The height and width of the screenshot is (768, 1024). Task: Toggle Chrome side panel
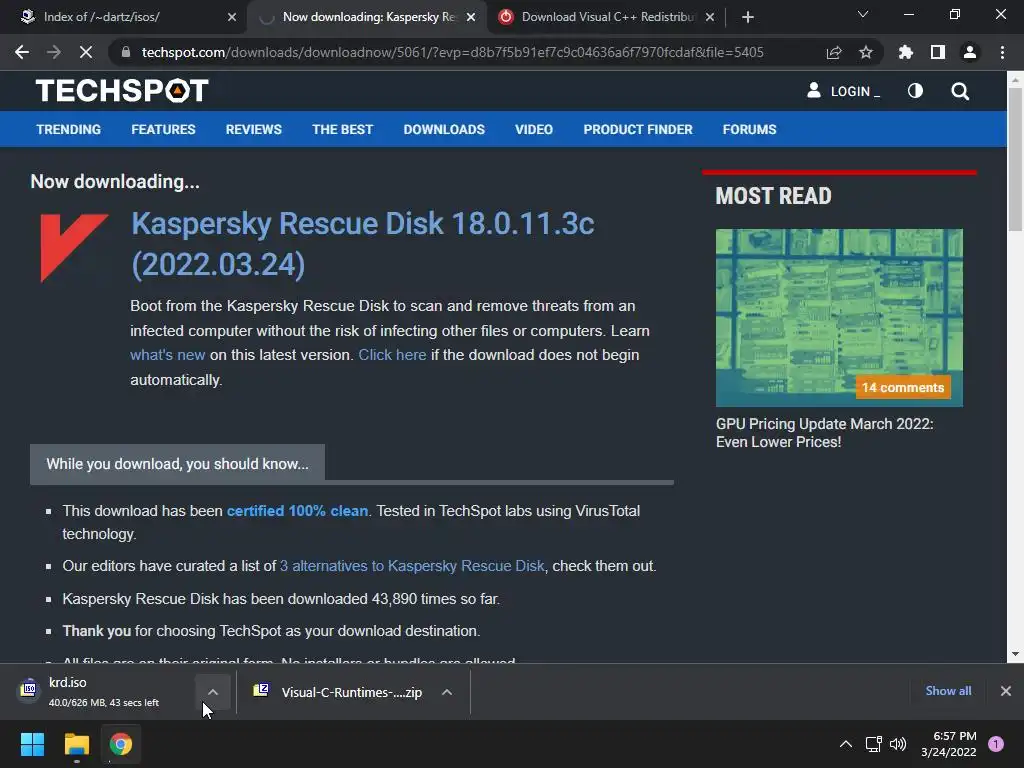point(938,52)
